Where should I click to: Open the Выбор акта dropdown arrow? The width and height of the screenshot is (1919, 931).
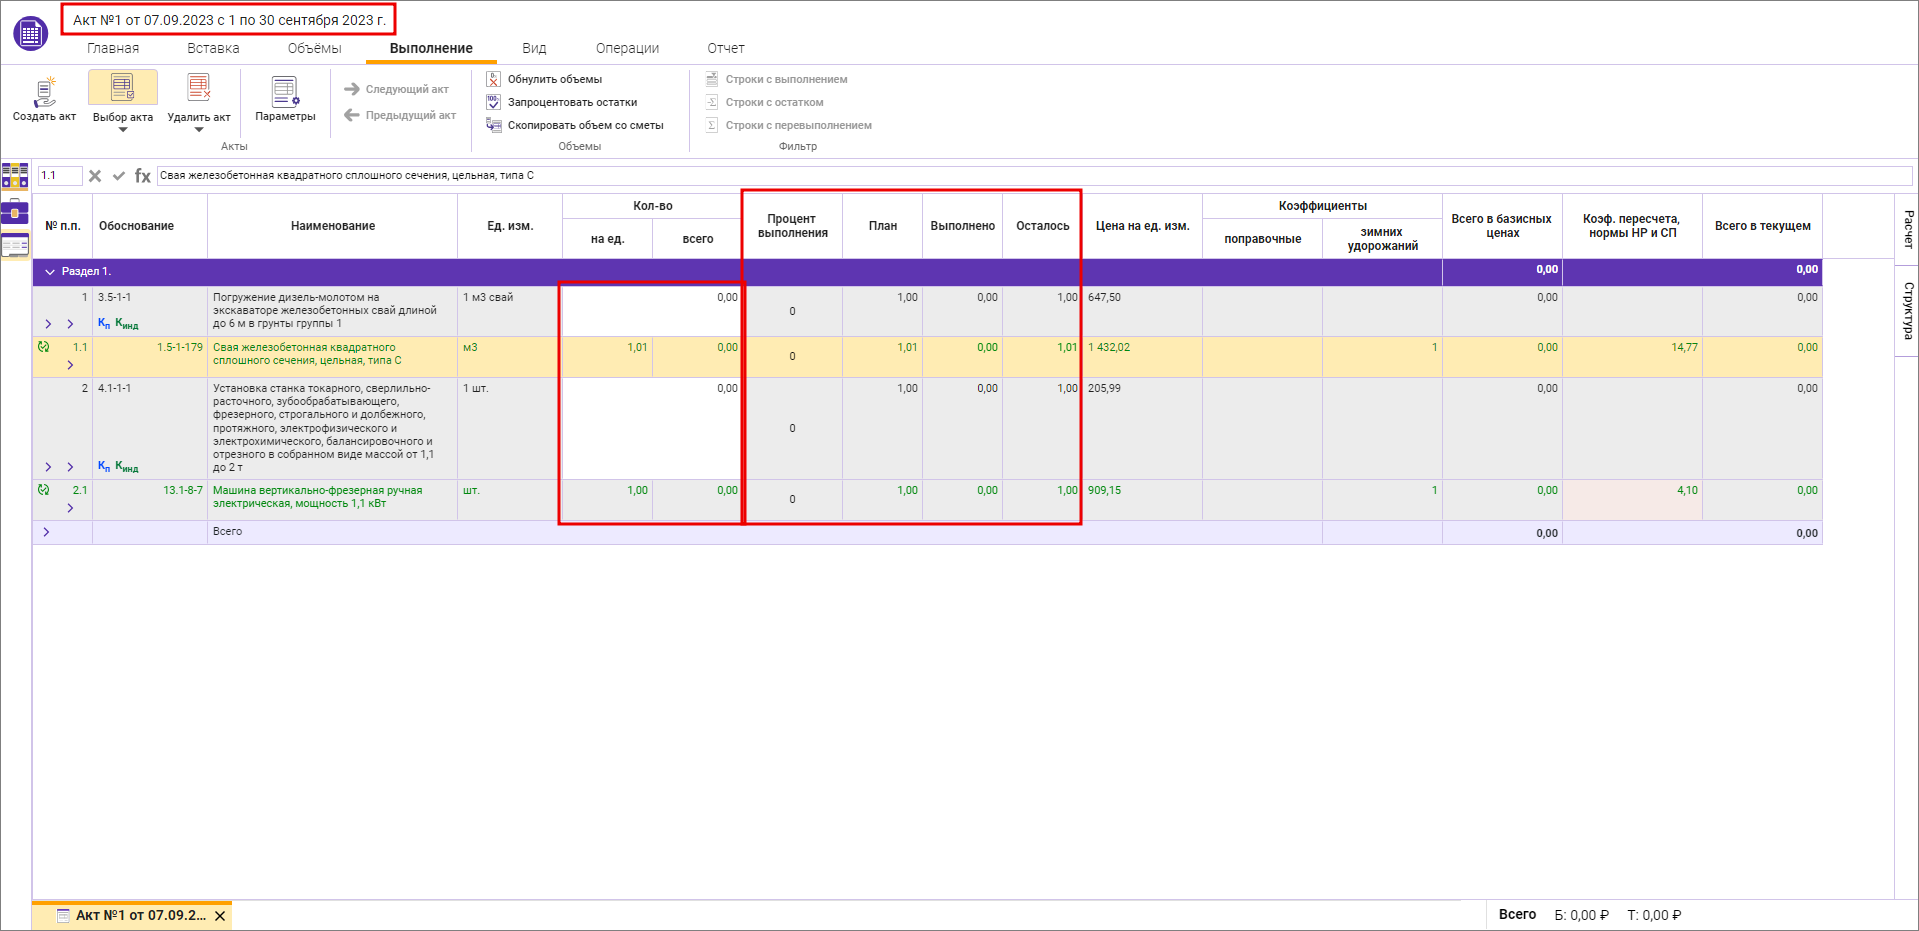pos(123,130)
